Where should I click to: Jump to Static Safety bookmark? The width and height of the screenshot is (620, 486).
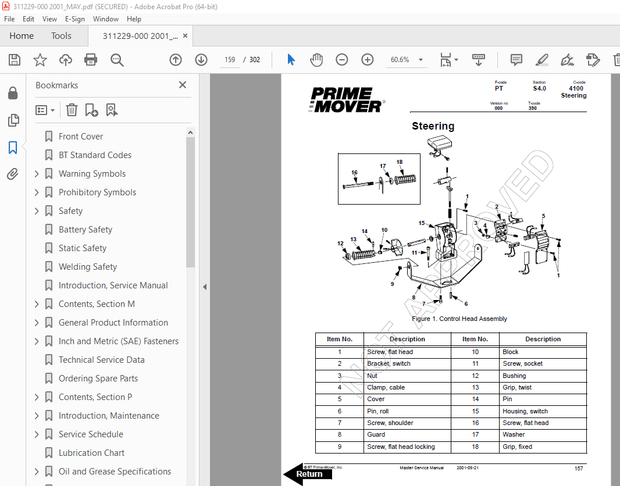coord(83,248)
